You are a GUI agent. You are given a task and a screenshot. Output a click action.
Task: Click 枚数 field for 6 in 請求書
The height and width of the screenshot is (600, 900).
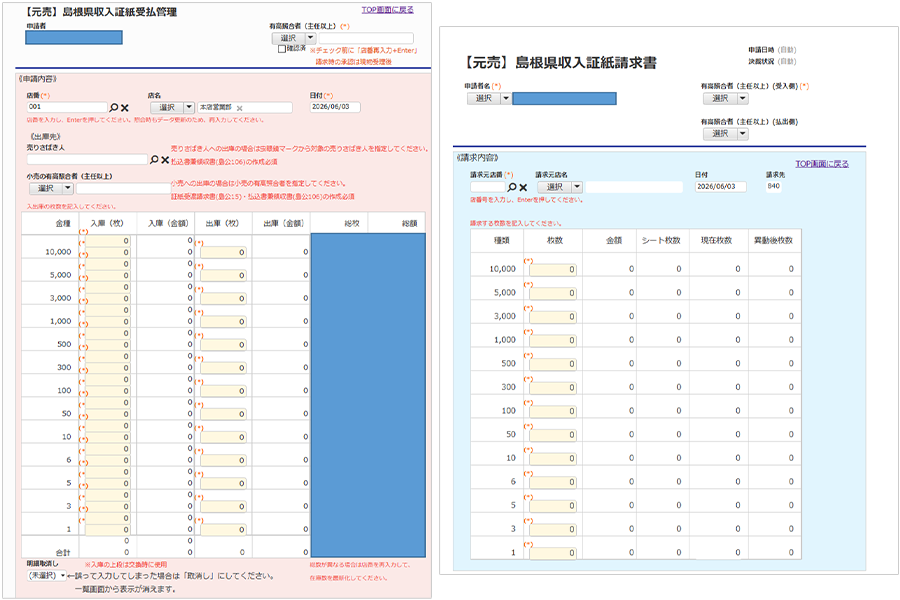pyautogui.click(x=553, y=482)
